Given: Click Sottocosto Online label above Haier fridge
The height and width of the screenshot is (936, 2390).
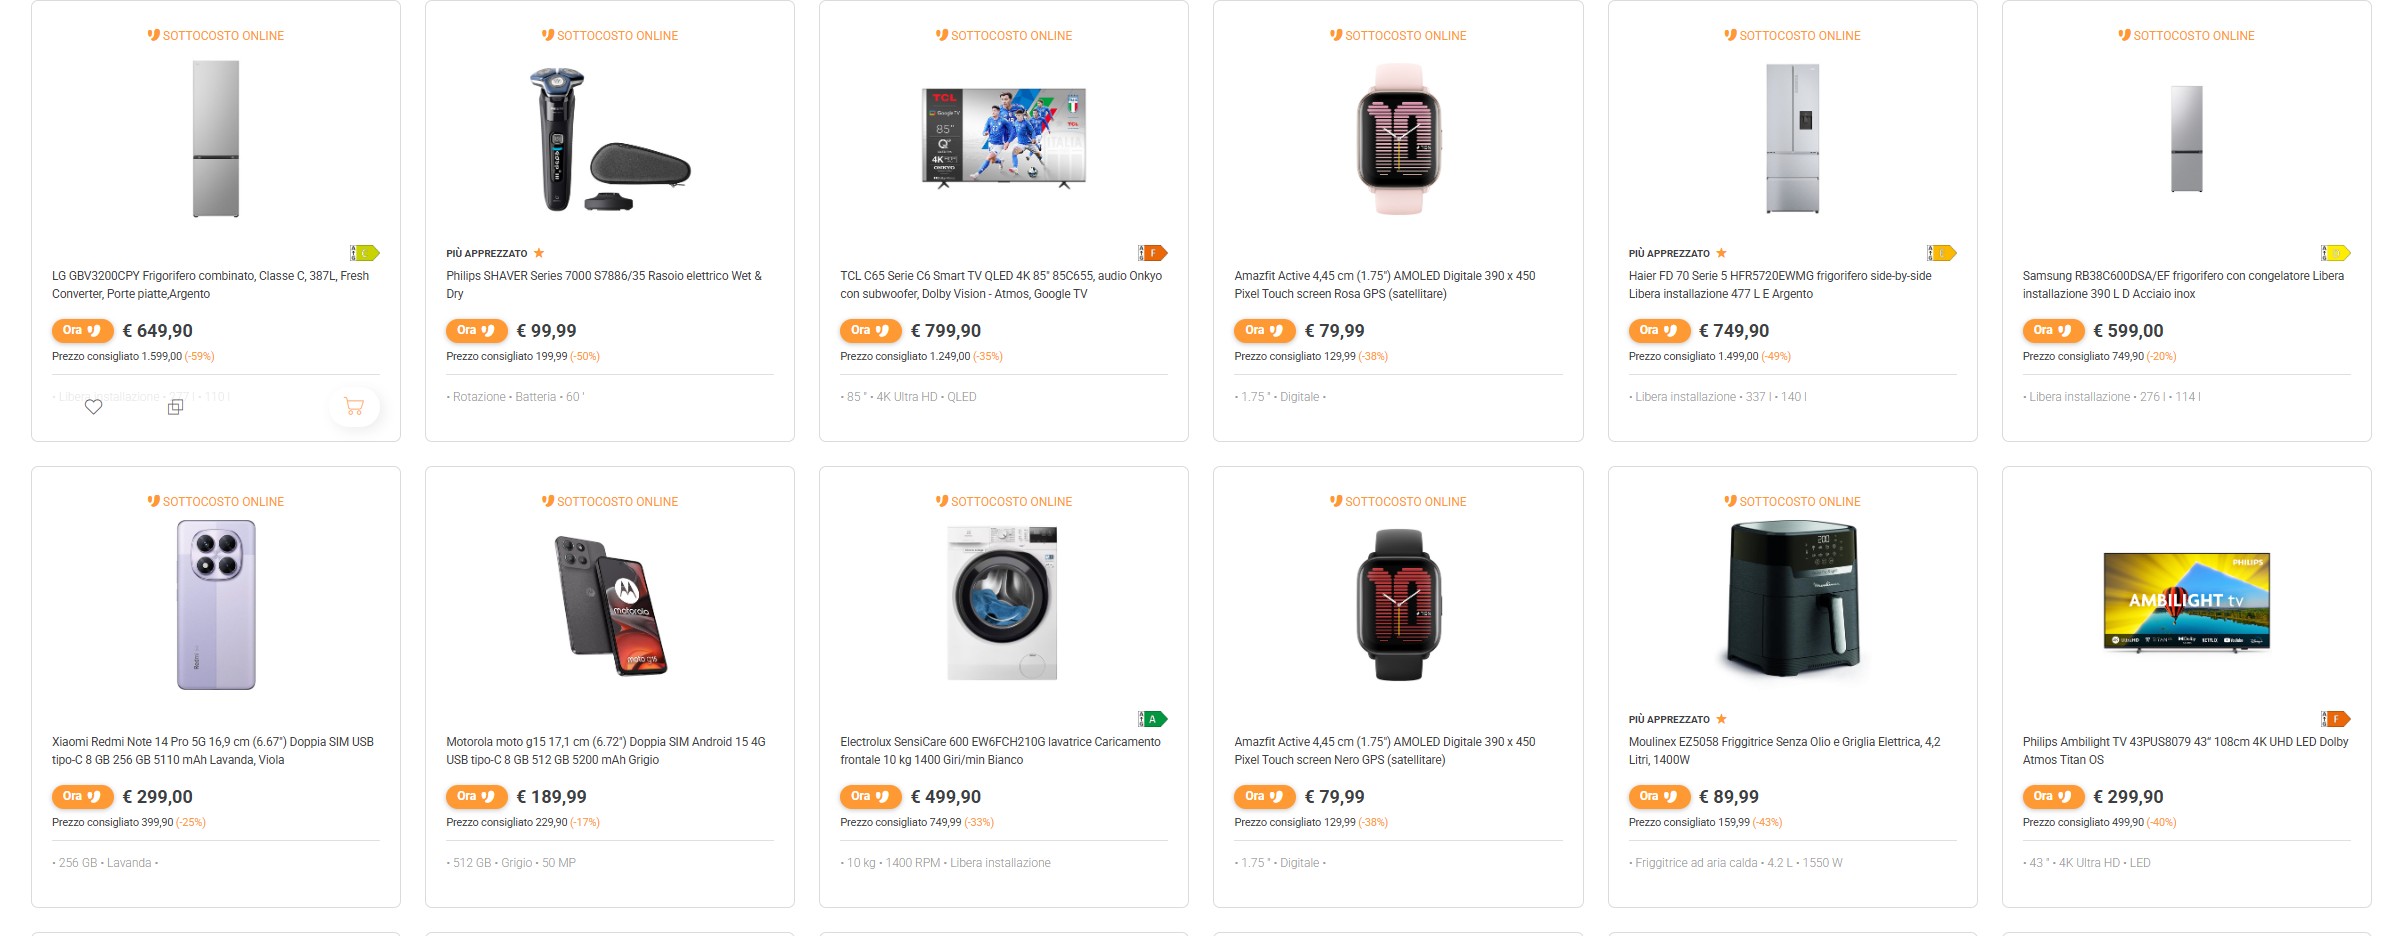Looking at the screenshot, I should 1792,36.
